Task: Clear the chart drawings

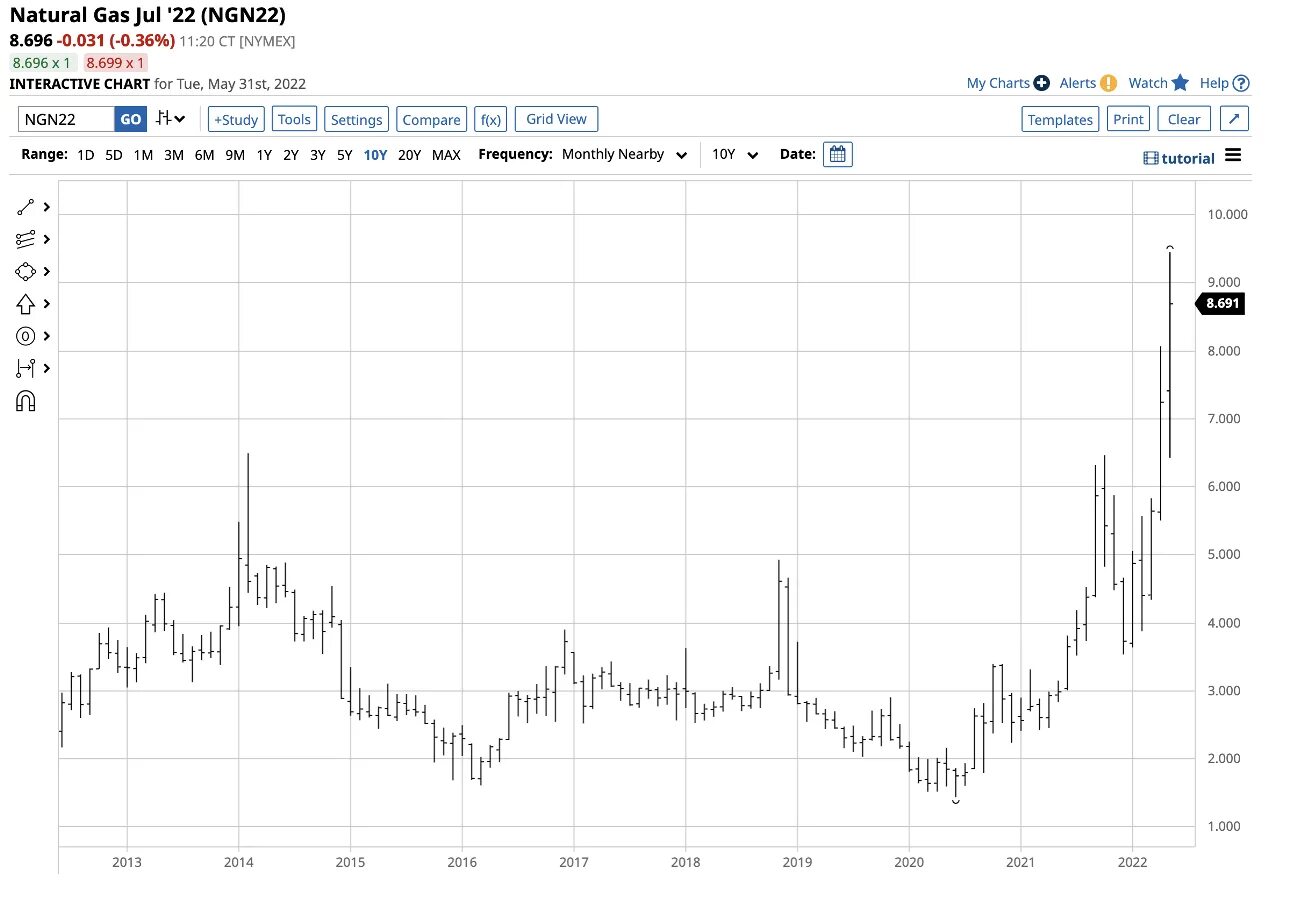Action: 1184,119
